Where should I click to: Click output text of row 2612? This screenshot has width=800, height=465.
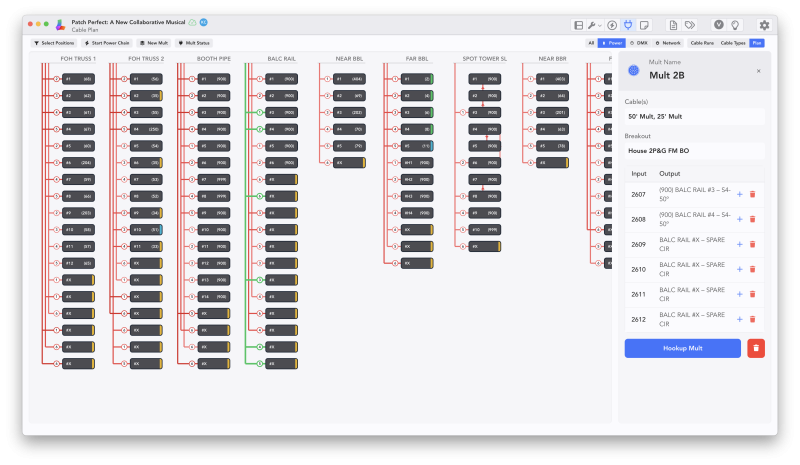[x=692, y=320]
